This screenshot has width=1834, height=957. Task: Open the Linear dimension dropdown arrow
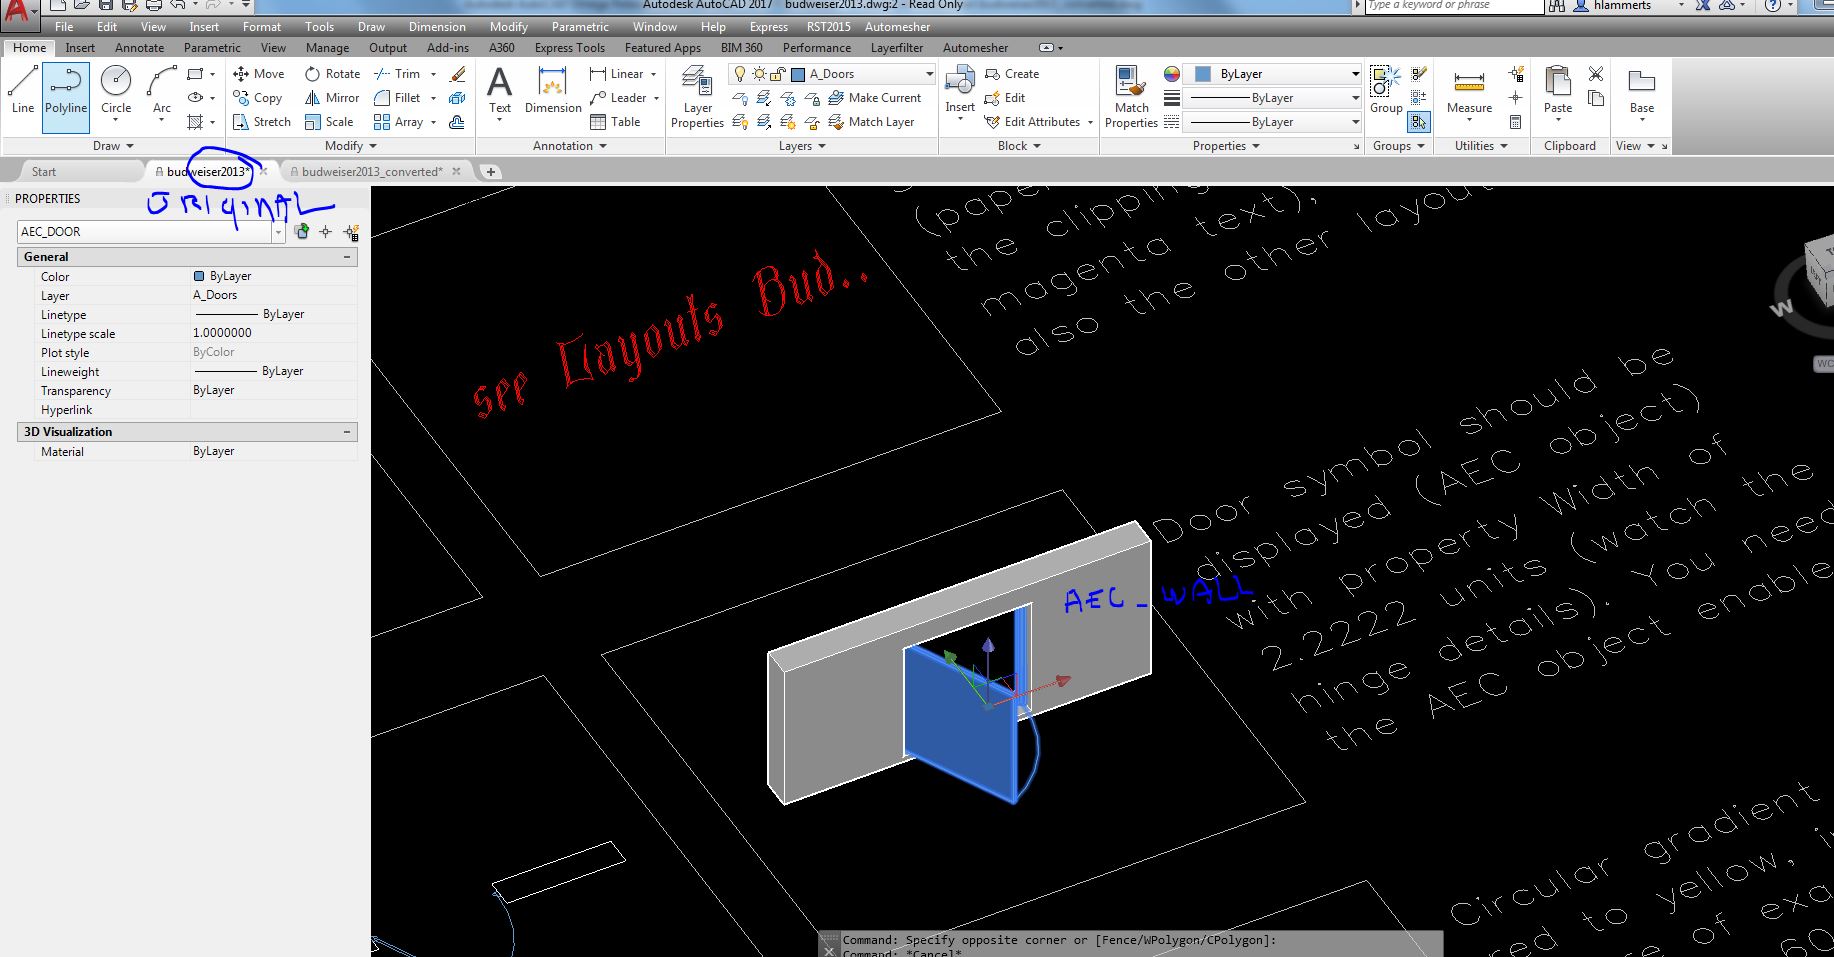tap(654, 74)
